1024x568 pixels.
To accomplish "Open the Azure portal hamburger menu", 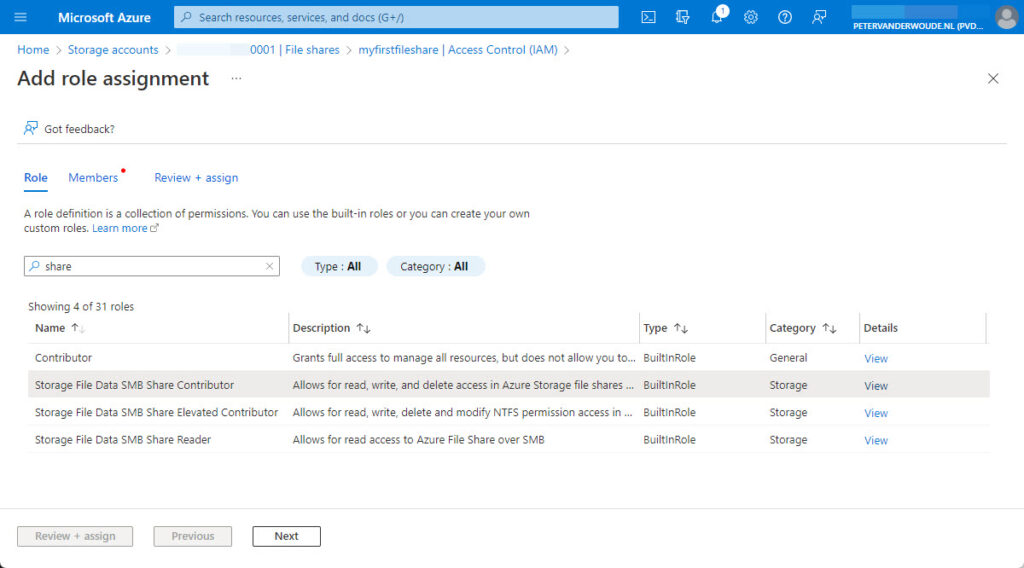I will (21, 17).
